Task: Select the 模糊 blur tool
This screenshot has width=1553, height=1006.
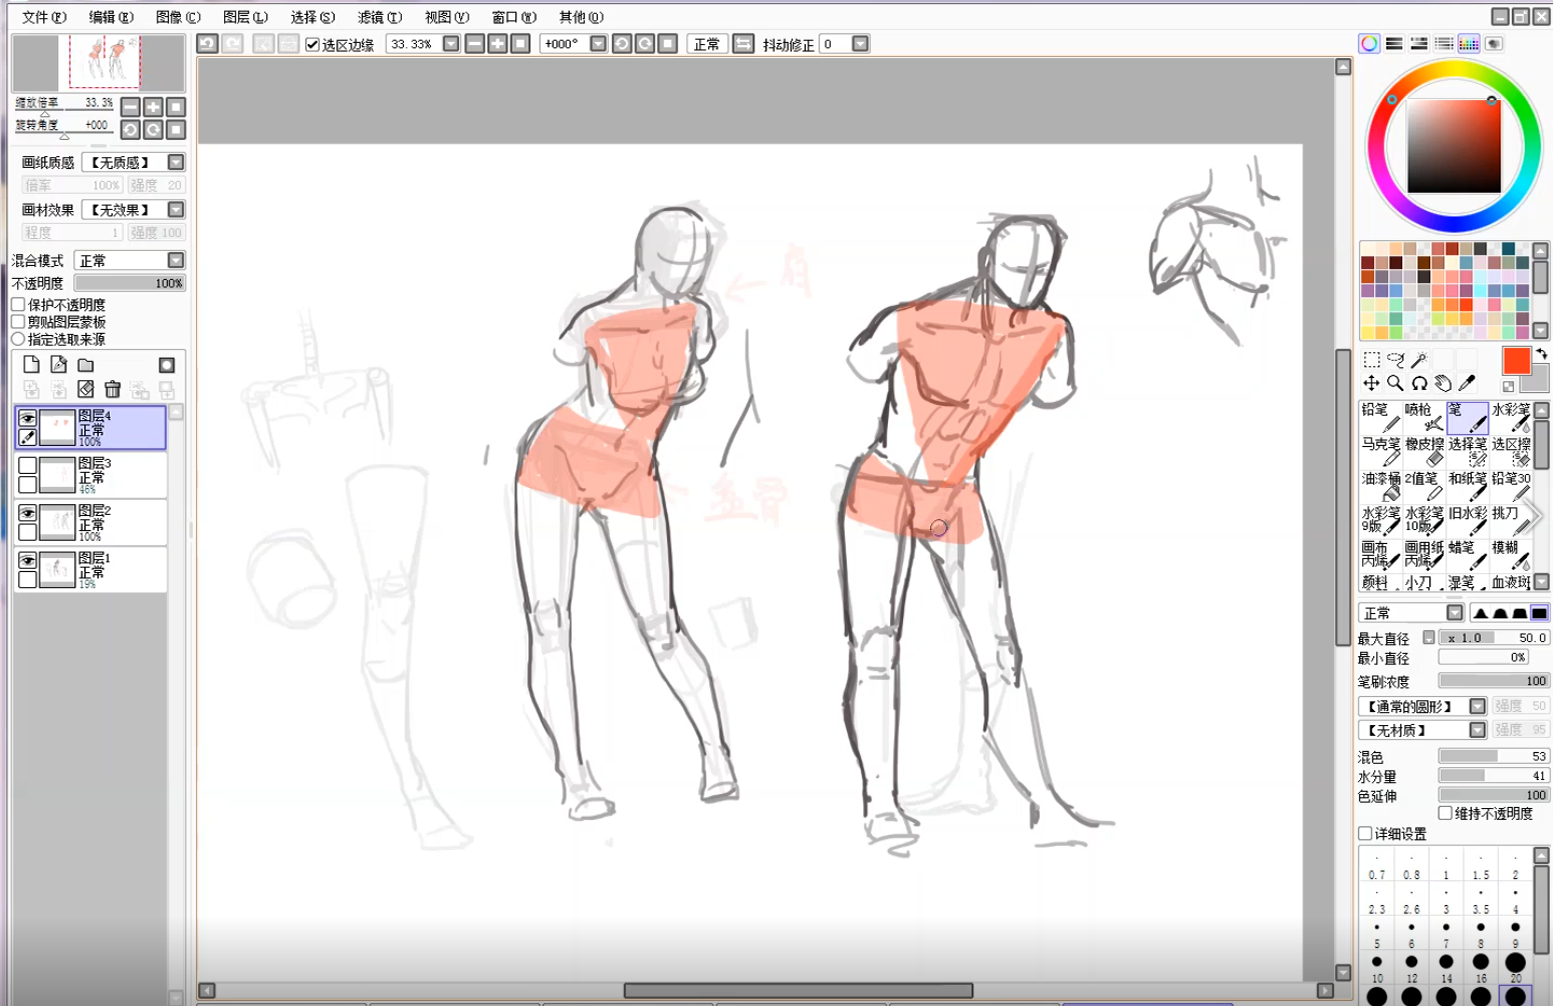Action: pyautogui.click(x=1510, y=554)
